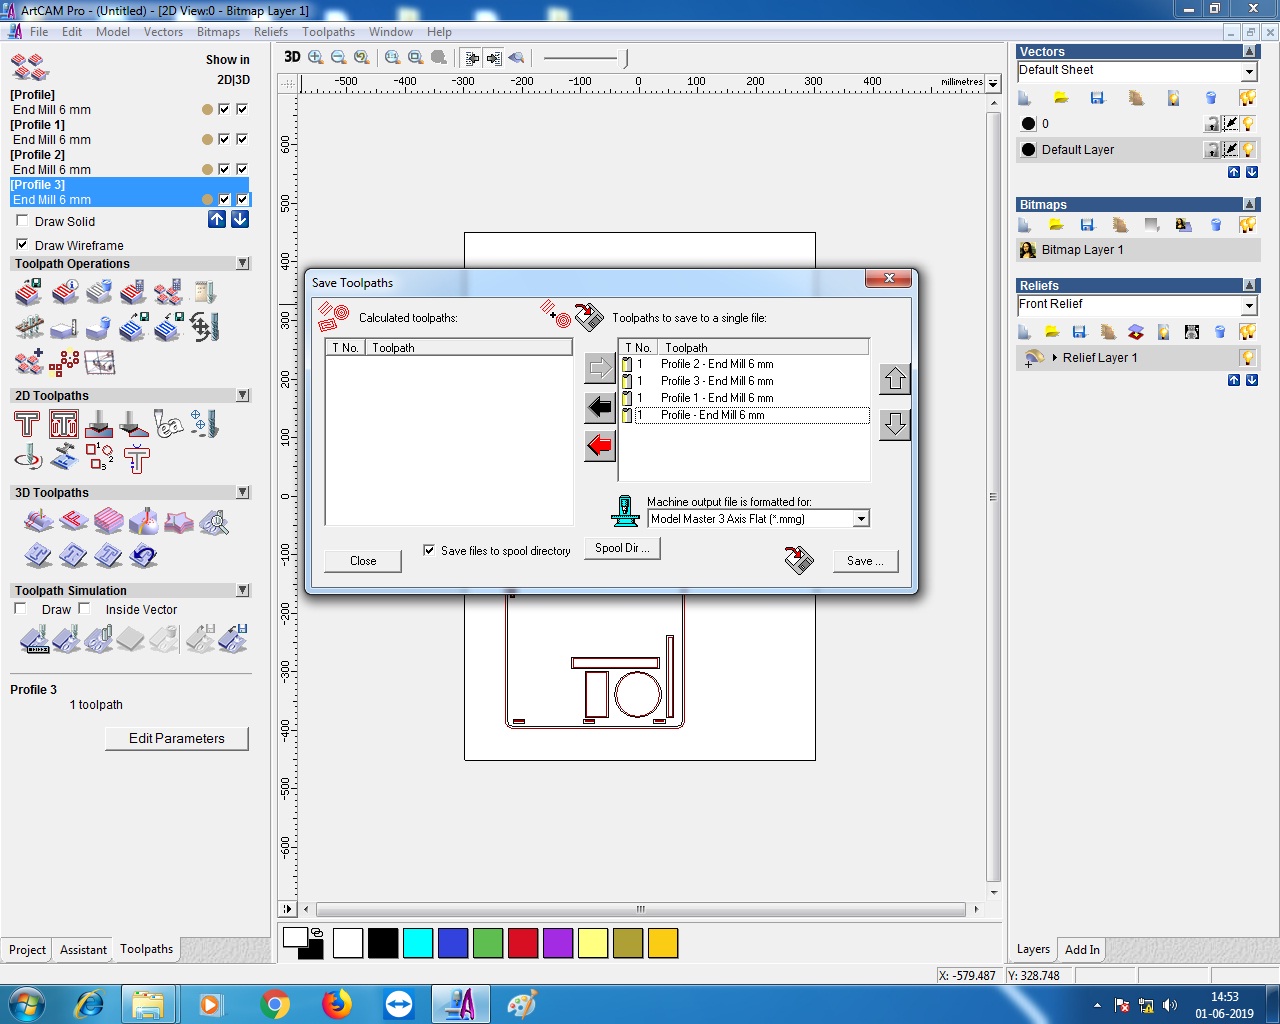Select Profile 2 - End Mill 6 mm row
1280x1024 pixels.
point(717,364)
